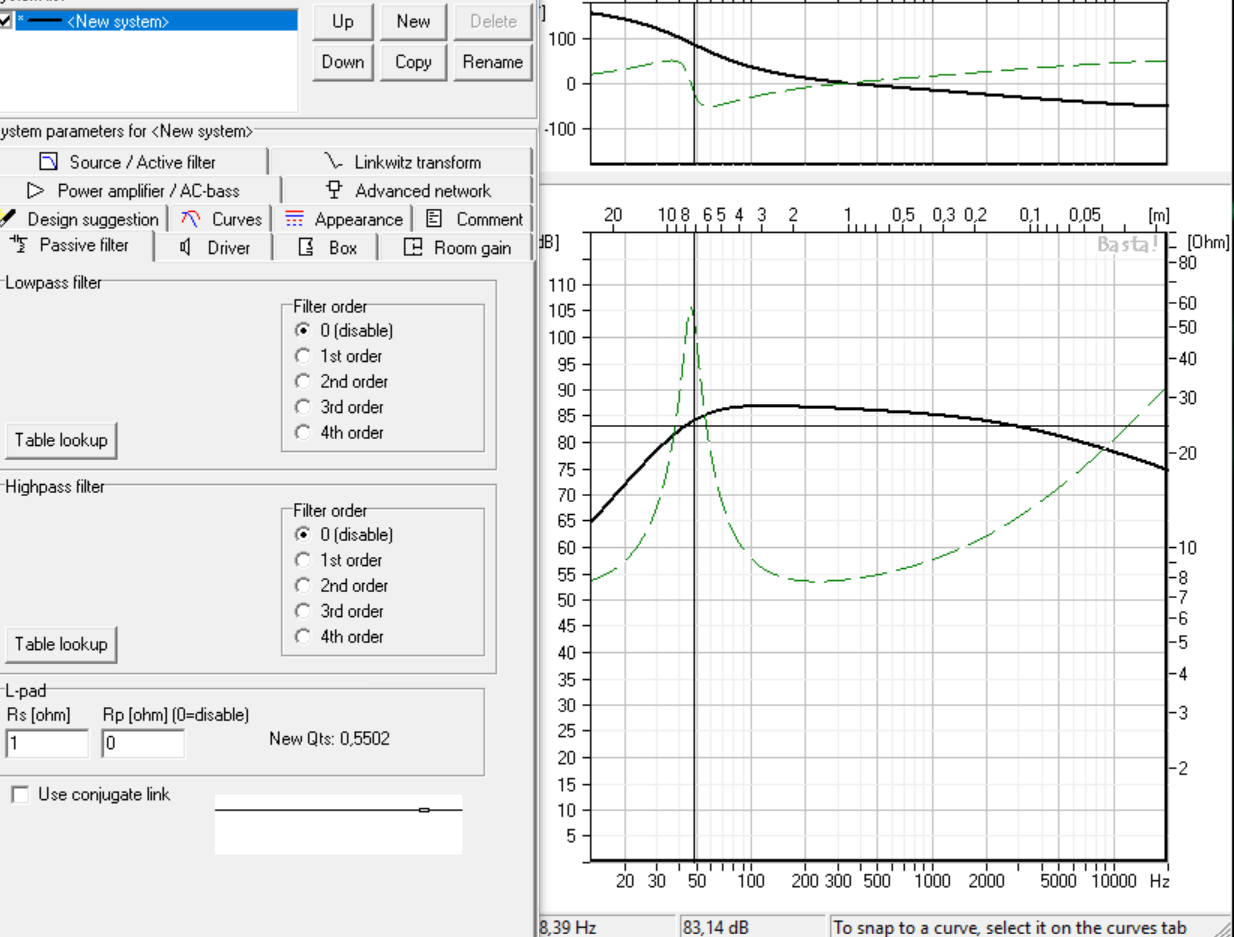Viewport: 1234px width, 937px height.
Task: Click the Passive filter tab icon
Action: coord(19,245)
